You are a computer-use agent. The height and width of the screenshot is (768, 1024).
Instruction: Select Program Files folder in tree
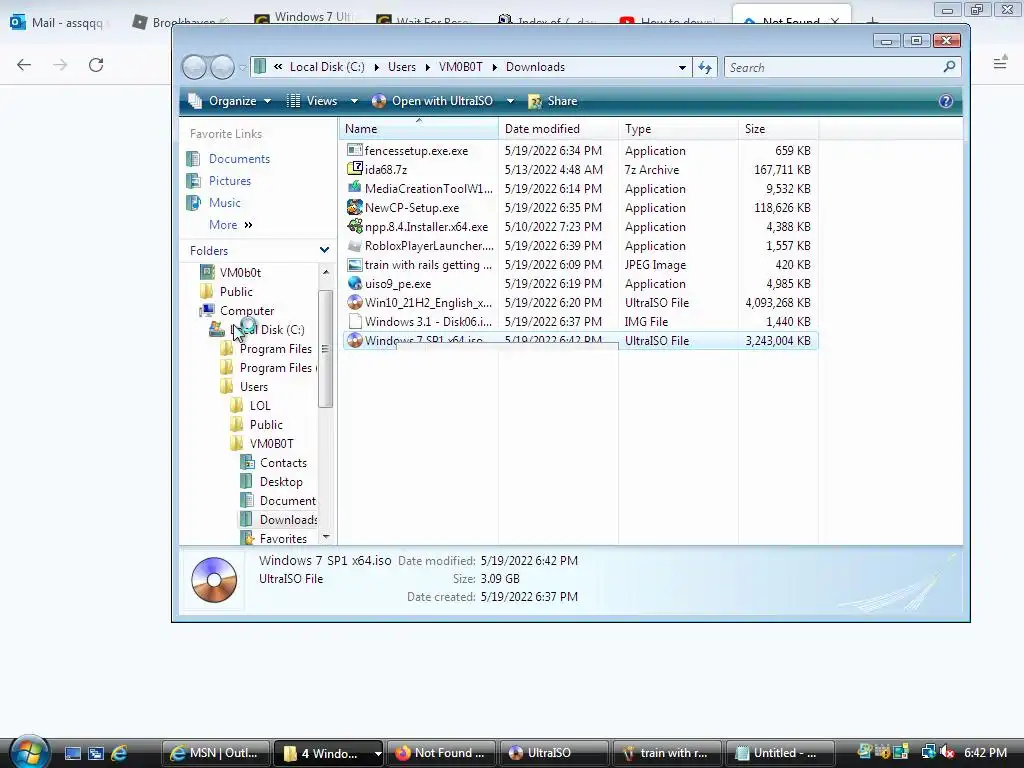point(276,349)
